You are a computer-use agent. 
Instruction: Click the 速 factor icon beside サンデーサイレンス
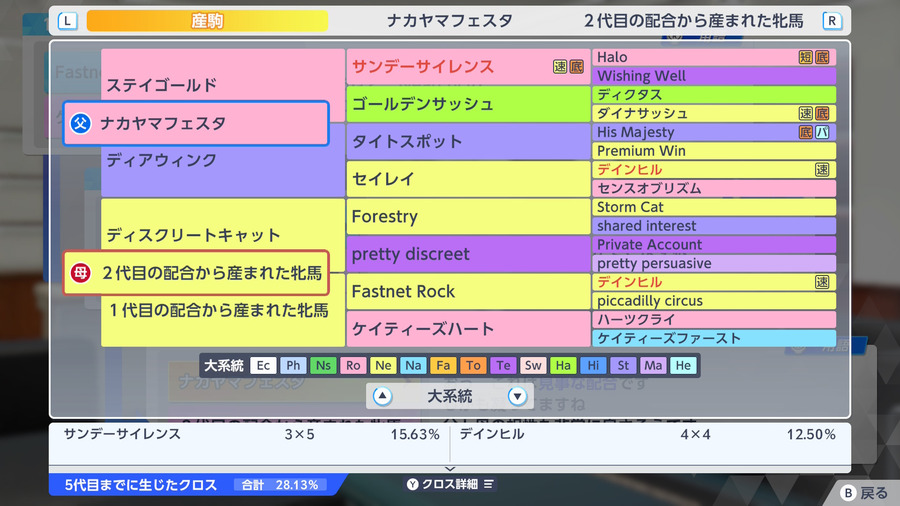pos(560,67)
